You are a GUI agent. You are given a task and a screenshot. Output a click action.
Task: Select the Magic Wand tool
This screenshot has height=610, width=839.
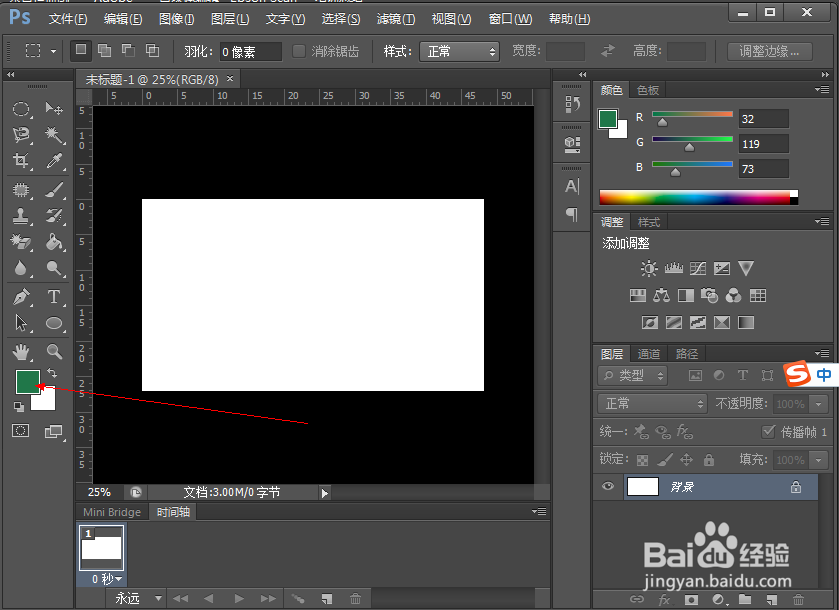(54, 134)
